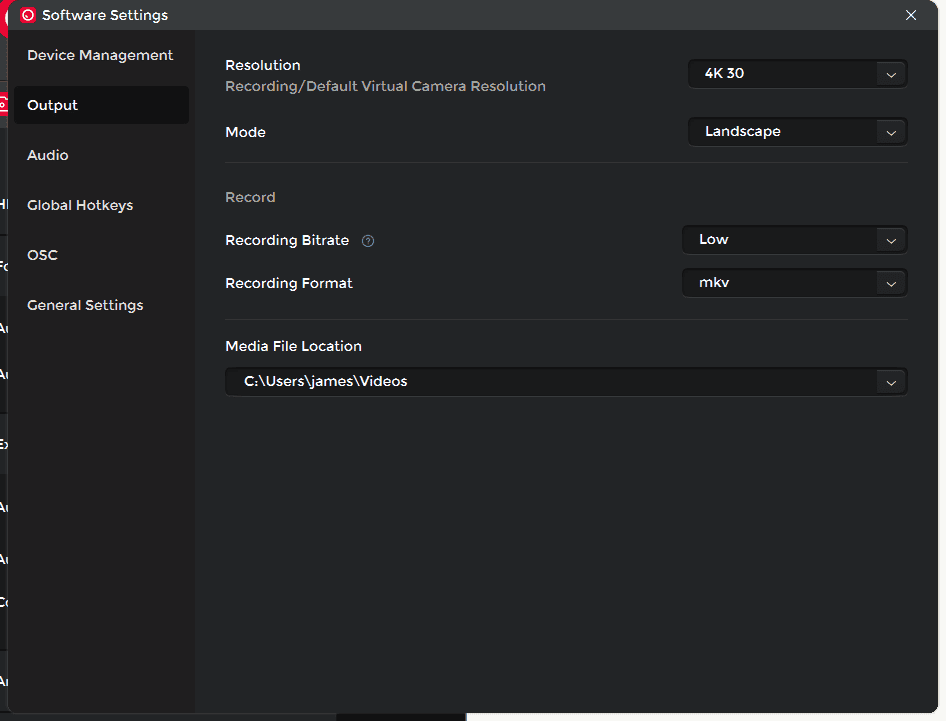Click the chevron arrow on Media File Location
This screenshot has height=721, width=946.
click(x=890, y=382)
